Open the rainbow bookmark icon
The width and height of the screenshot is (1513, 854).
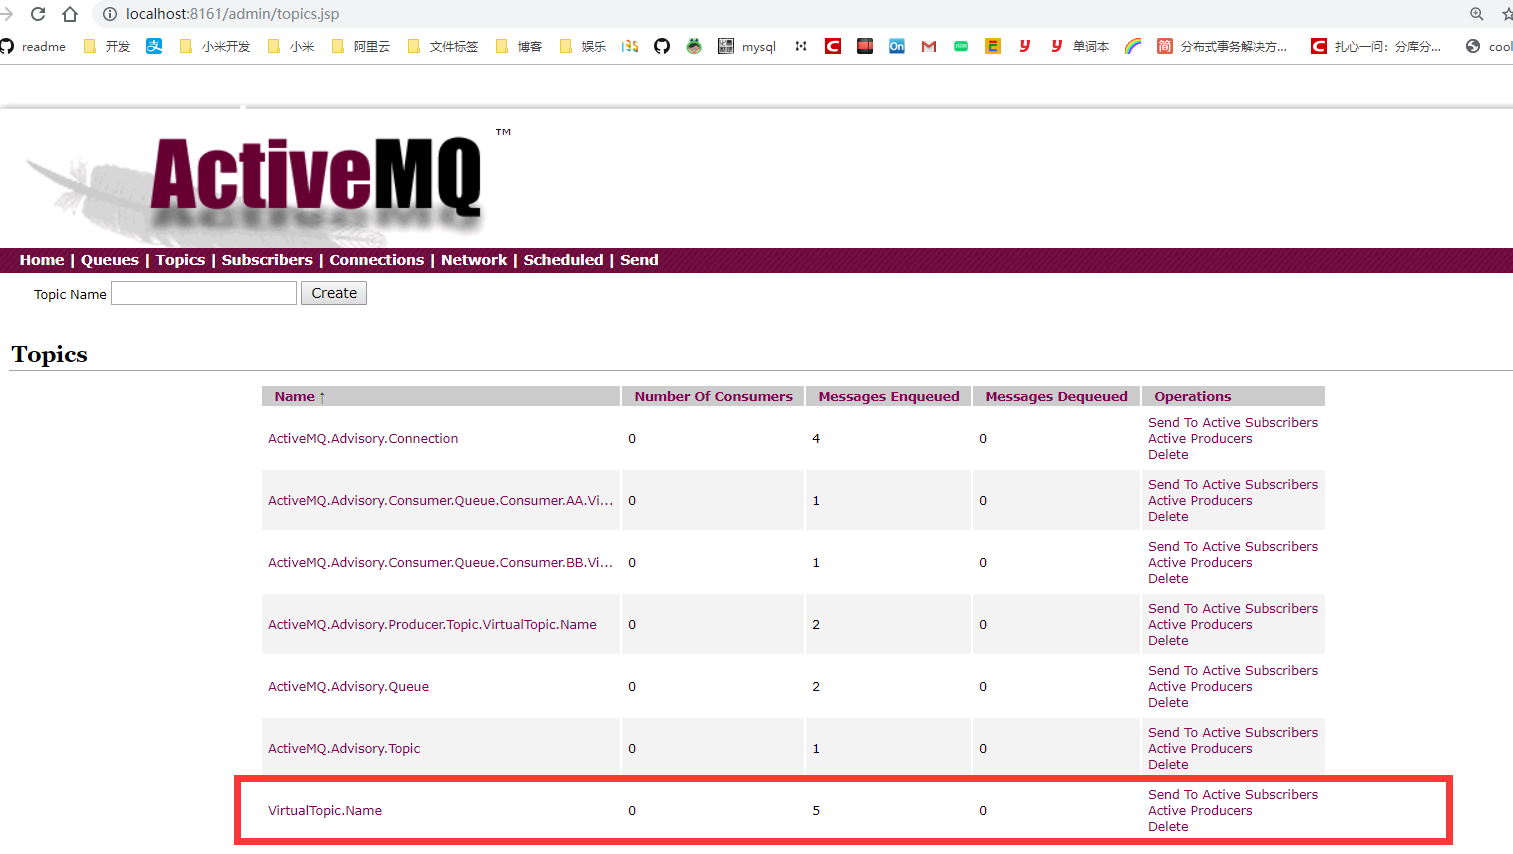[x=1133, y=46]
